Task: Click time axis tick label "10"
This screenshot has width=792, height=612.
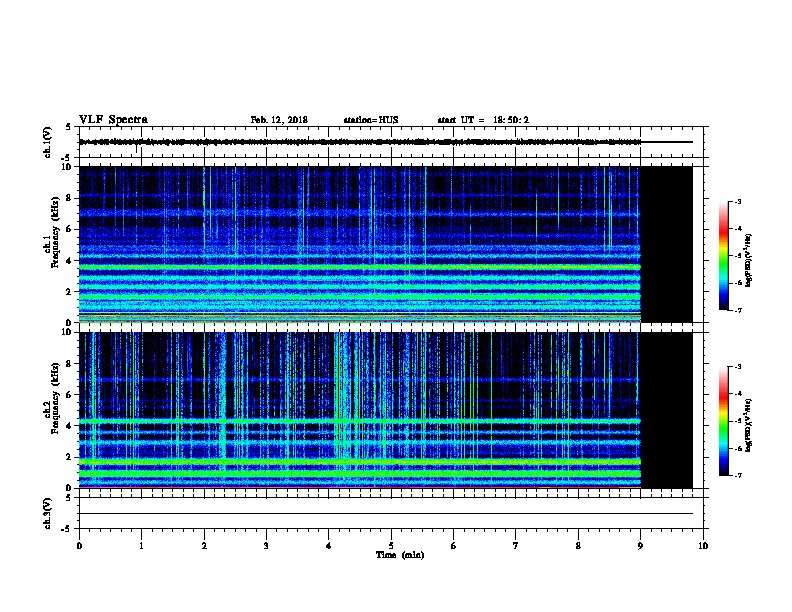Action: coord(703,545)
